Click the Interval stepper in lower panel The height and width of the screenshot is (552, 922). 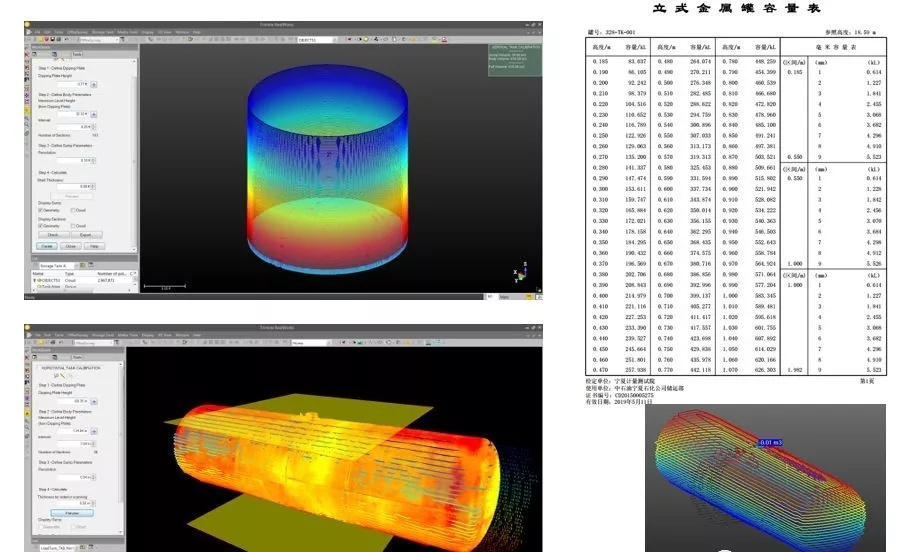[x=93, y=444]
